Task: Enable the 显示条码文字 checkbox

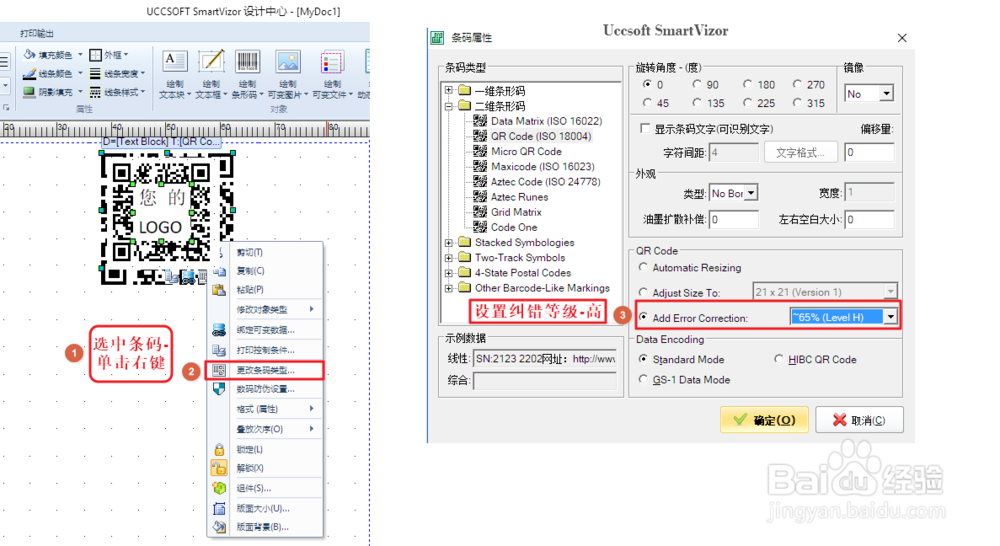Action: click(645, 129)
